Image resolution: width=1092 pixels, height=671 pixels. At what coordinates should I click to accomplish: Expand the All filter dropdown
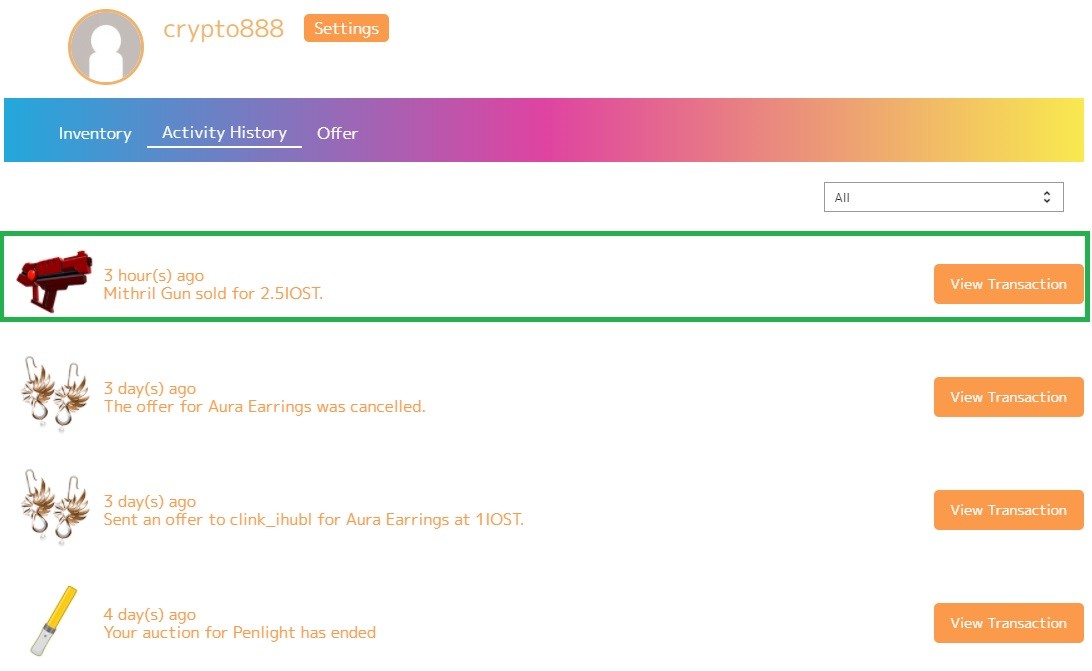[944, 197]
